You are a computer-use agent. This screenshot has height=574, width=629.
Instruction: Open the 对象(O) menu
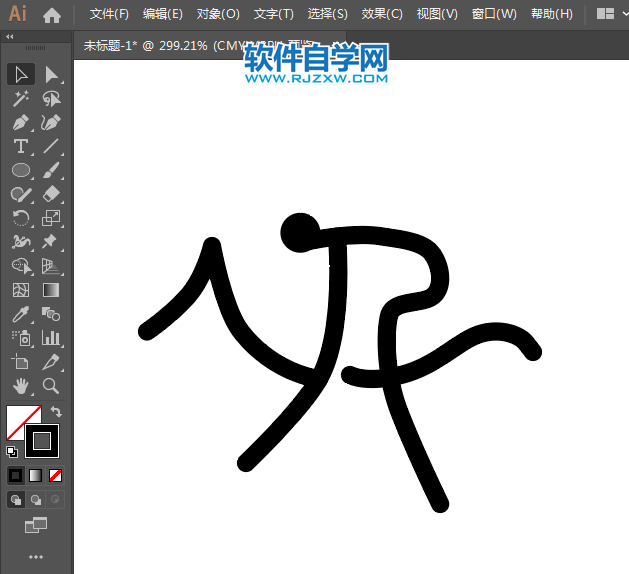tap(218, 14)
